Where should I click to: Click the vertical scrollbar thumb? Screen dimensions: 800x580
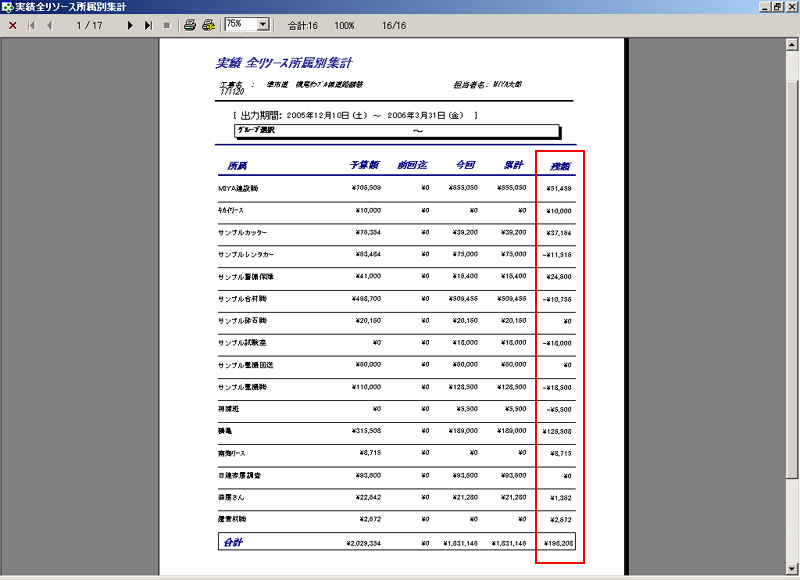tap(791, 279)
